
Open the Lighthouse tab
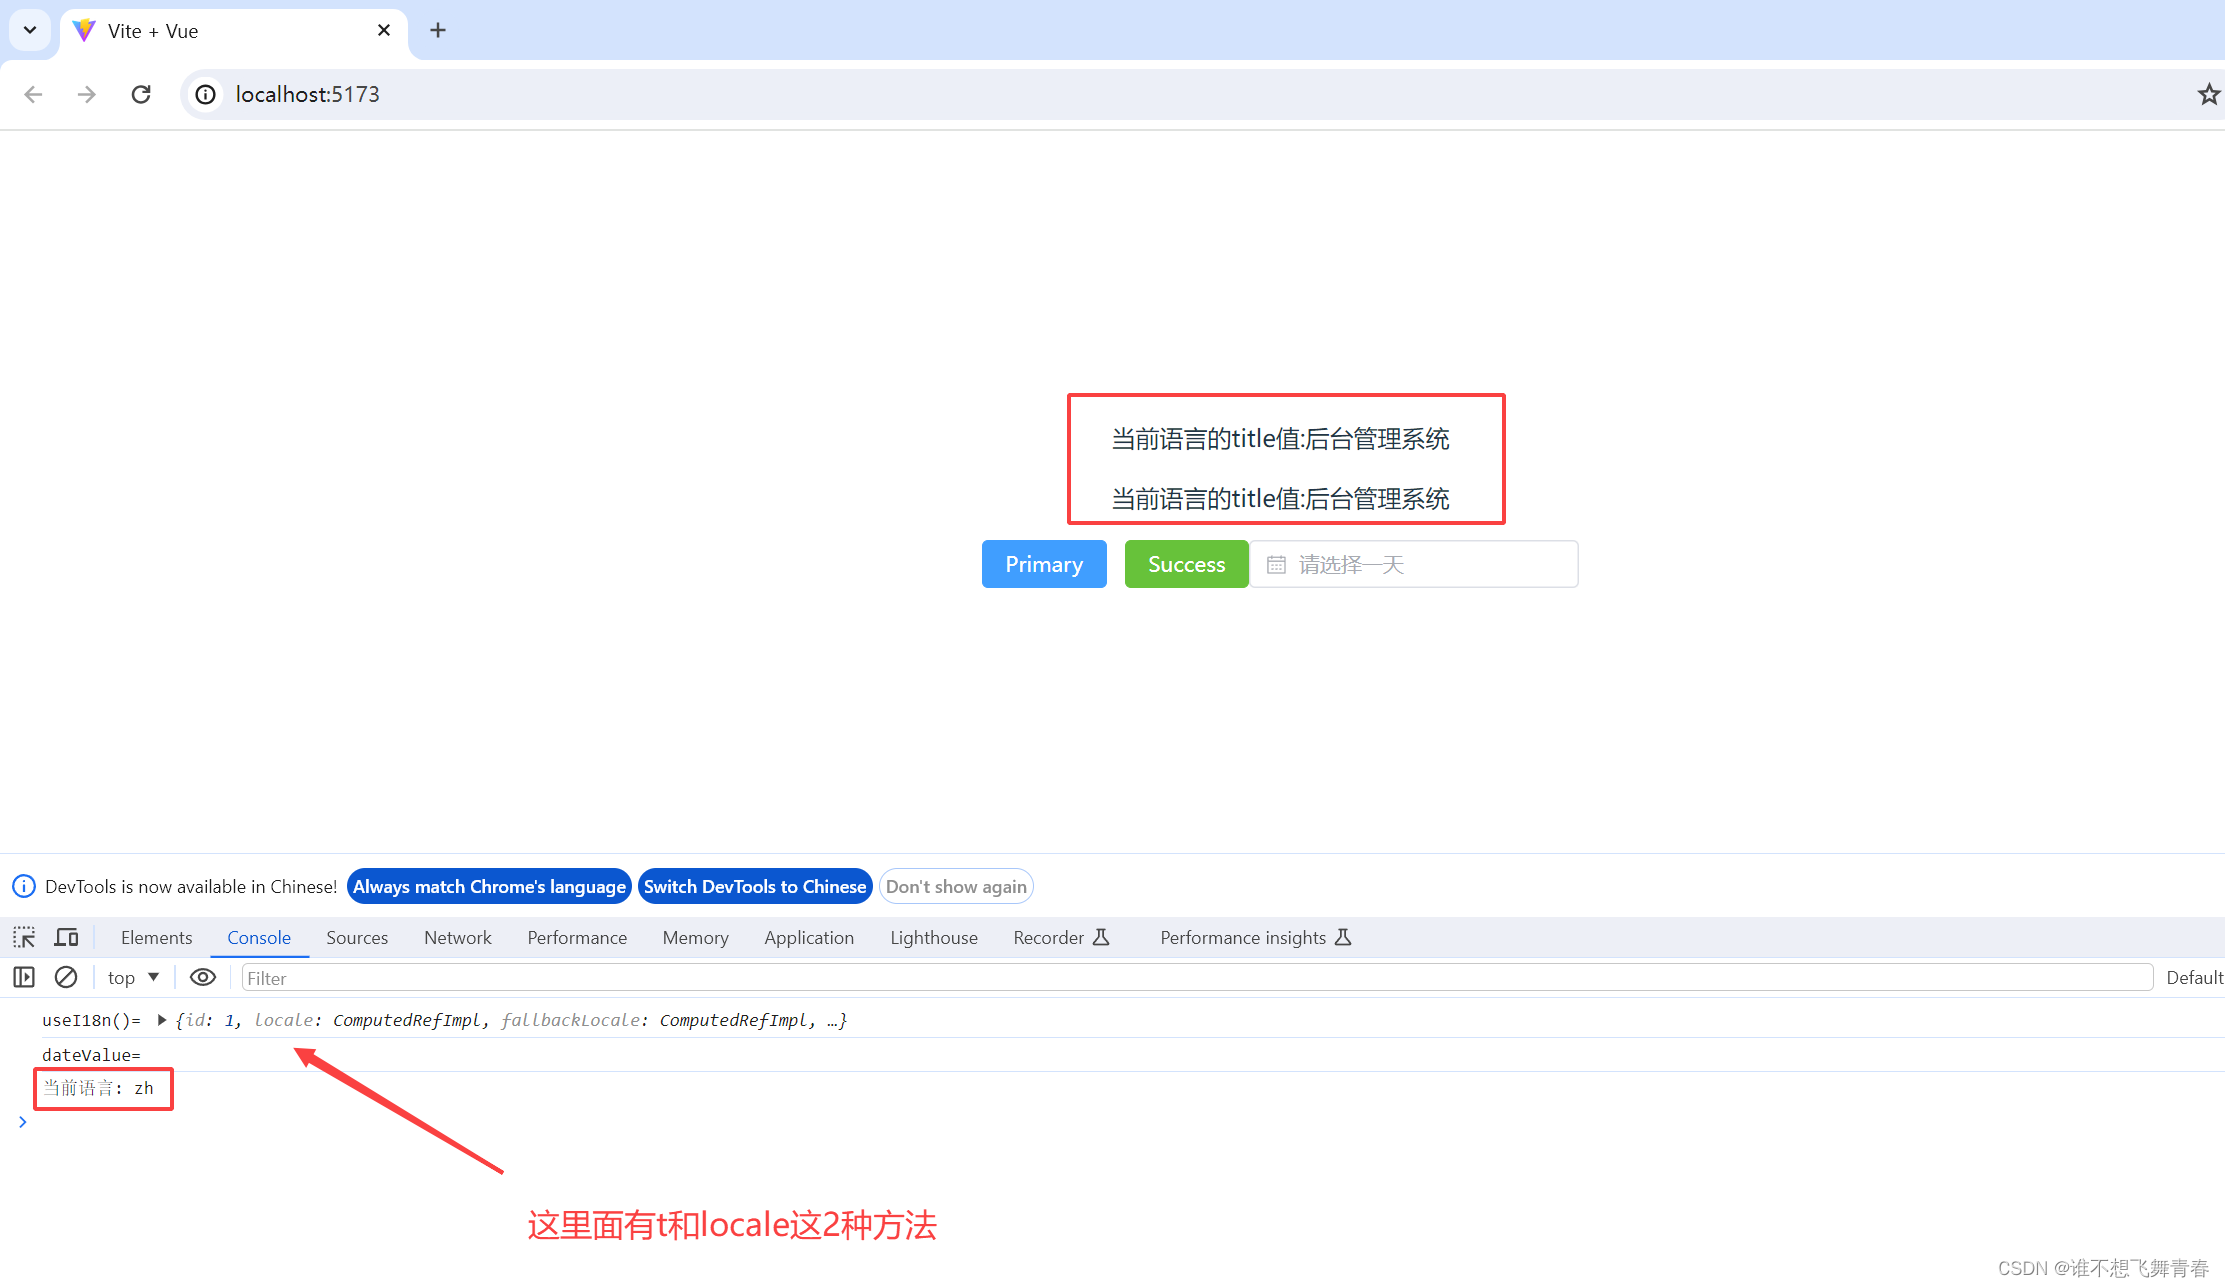934,937
